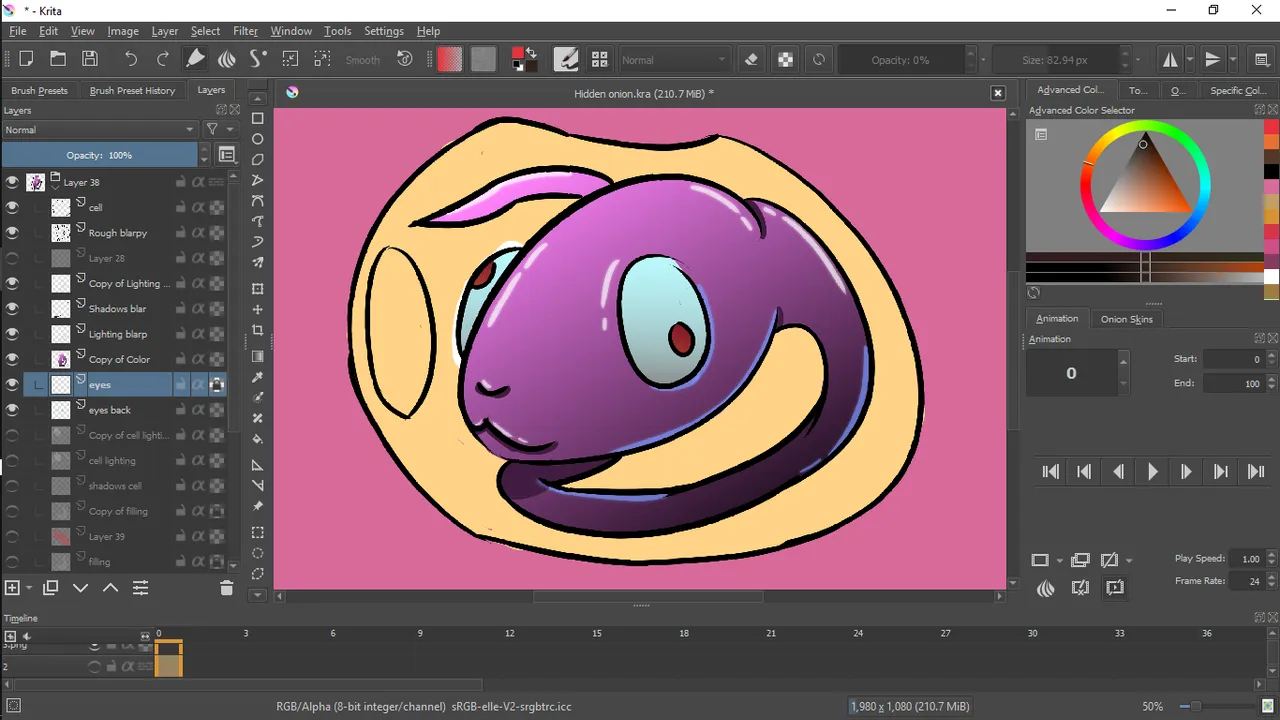Show the 'cell lighting' layer
The image size is (1280, 720).
[x=12, y=460]
